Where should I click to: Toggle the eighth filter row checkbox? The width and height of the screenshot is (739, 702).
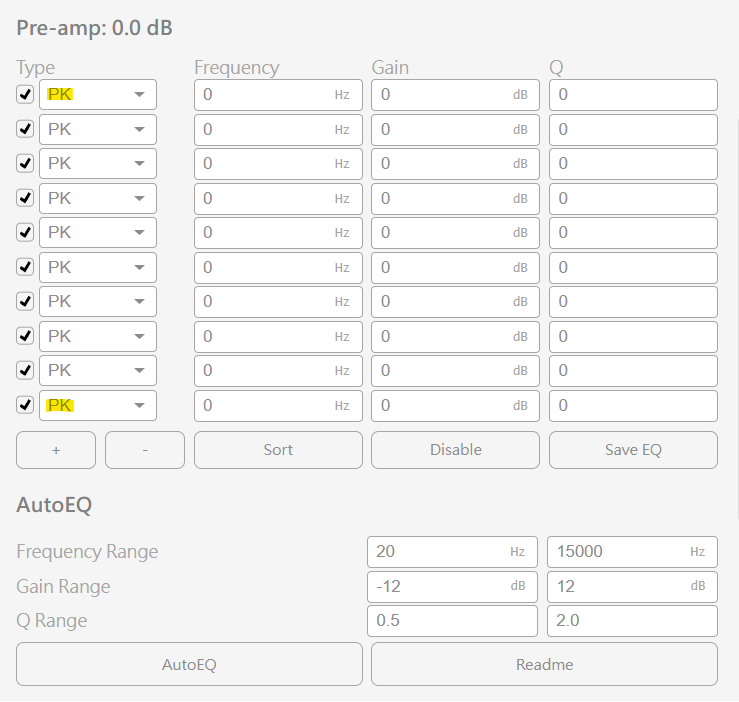pos(25,336)
